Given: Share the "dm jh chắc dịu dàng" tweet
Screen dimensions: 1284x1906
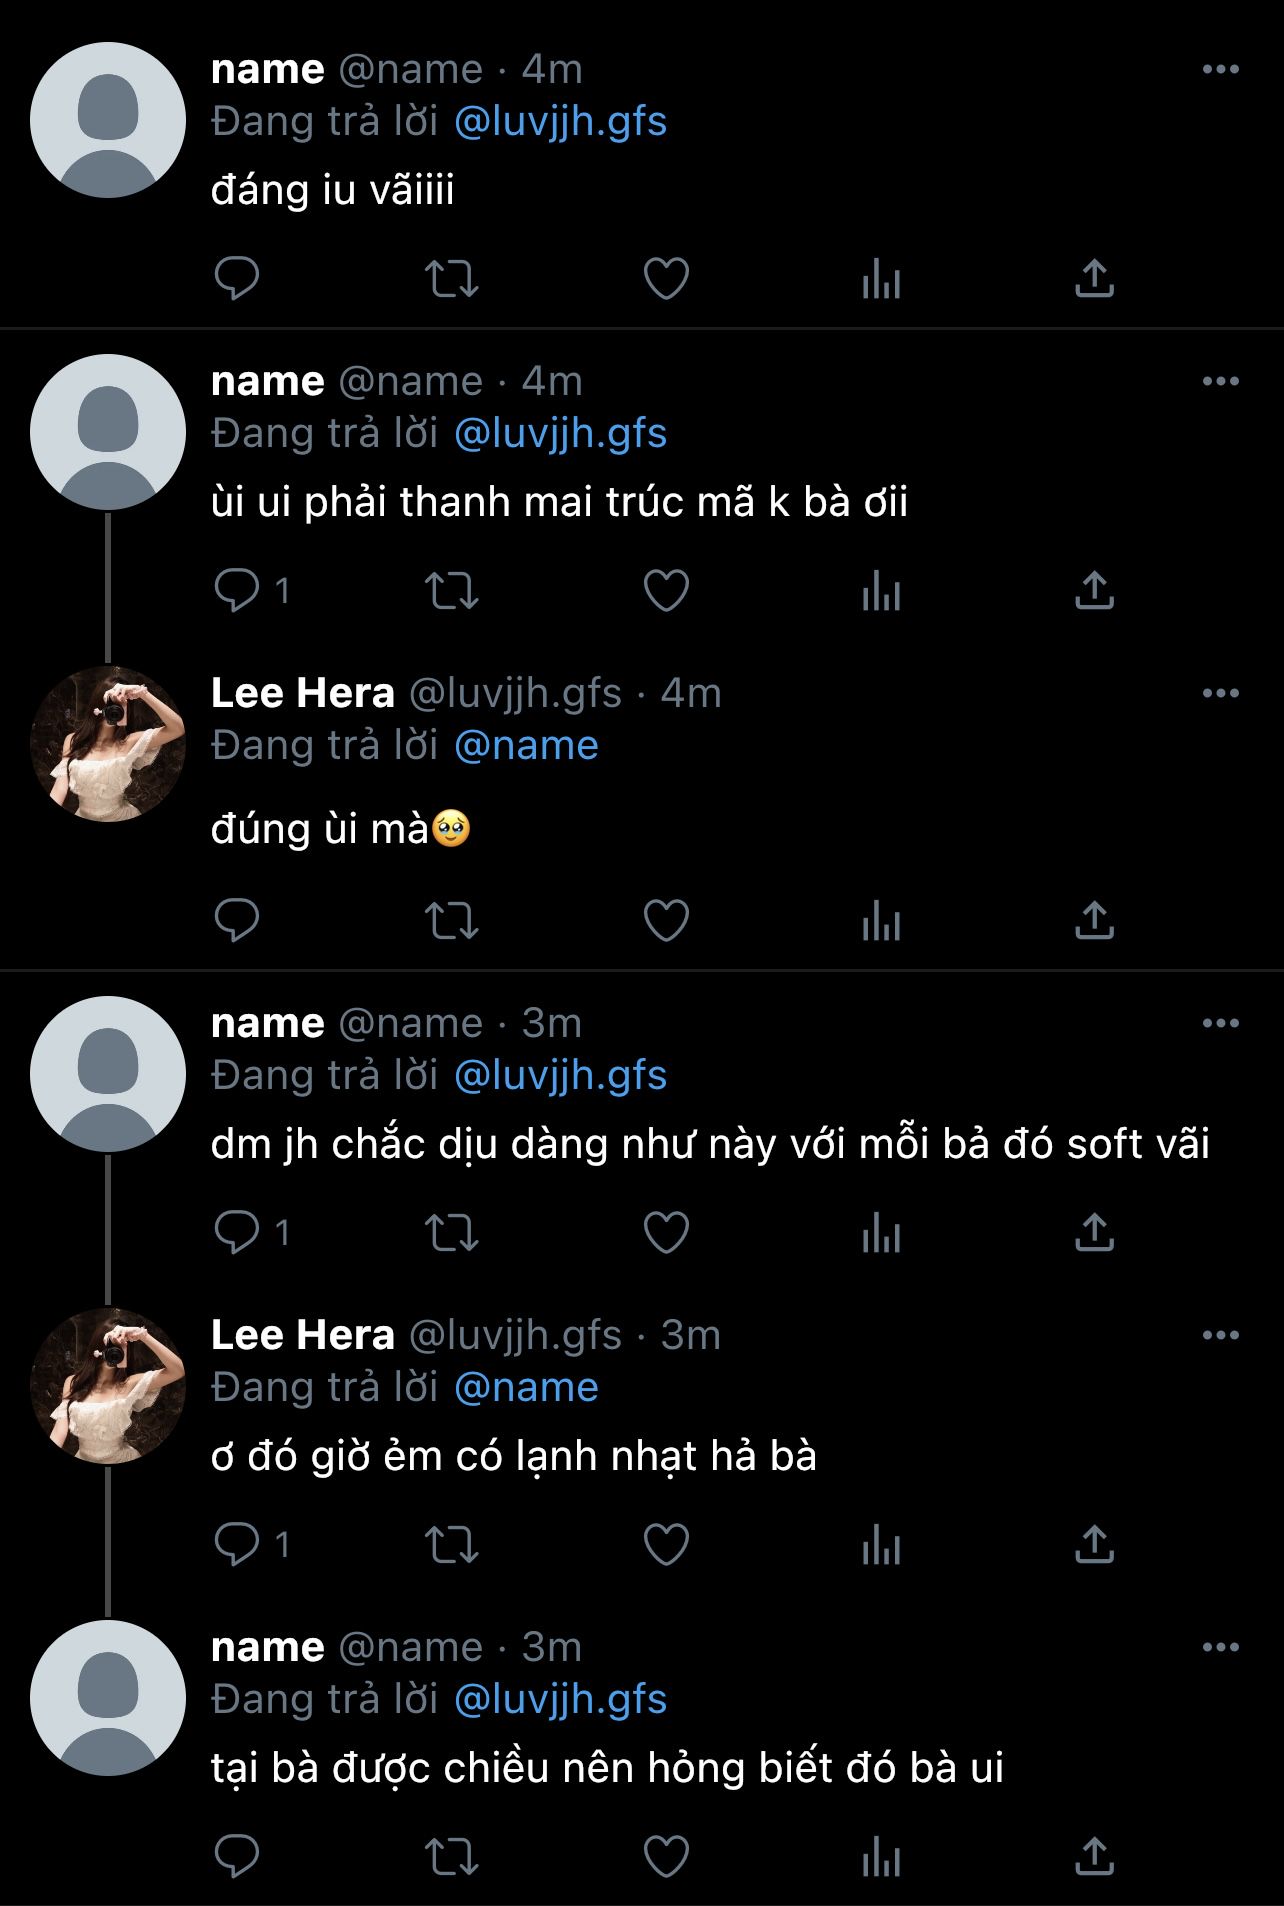Looking at the screenshot, I should (1094, 1232).
